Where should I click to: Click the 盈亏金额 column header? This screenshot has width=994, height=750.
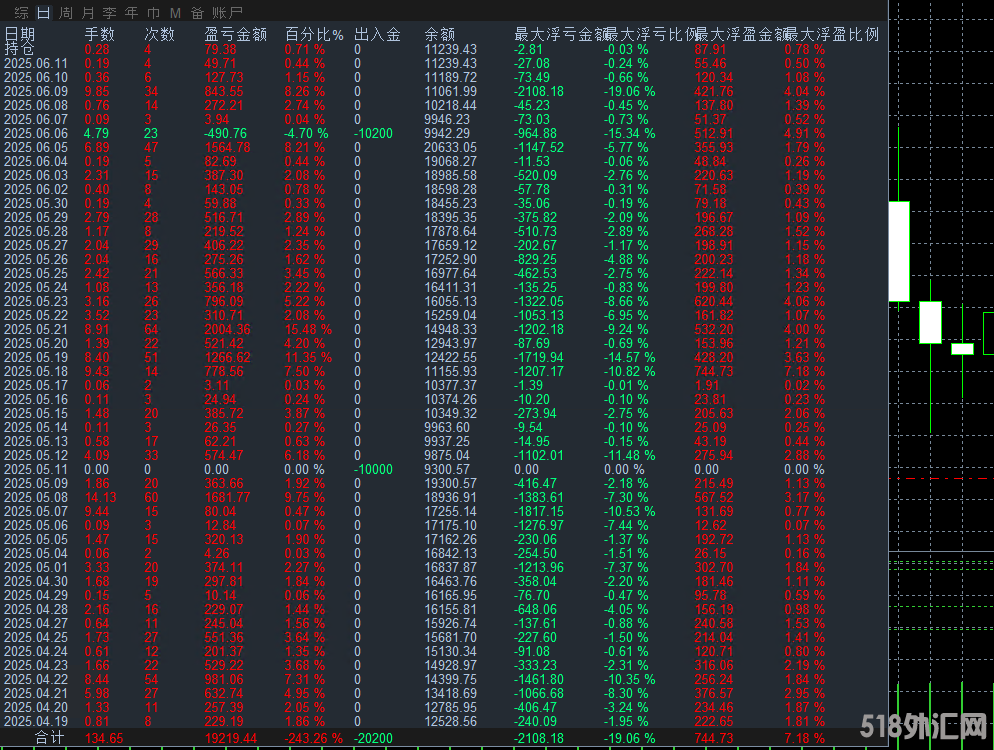[x=235, y=35]
